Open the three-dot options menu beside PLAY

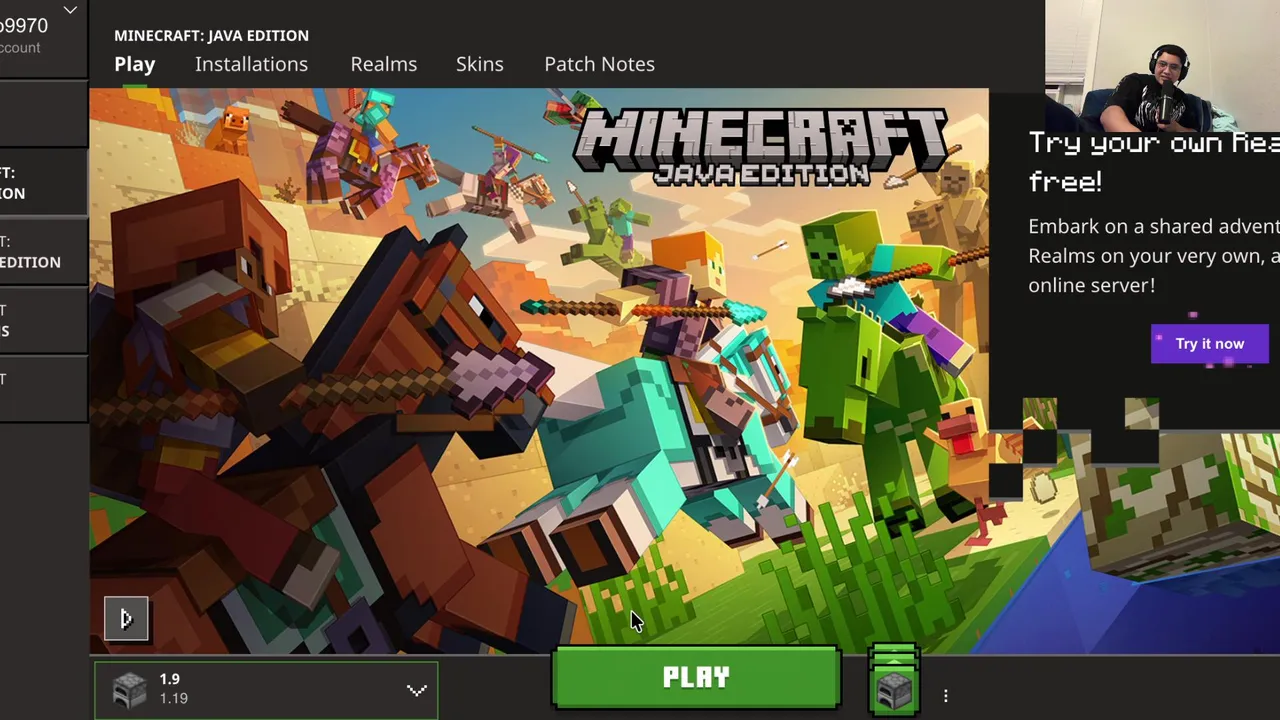click(946, 695)
